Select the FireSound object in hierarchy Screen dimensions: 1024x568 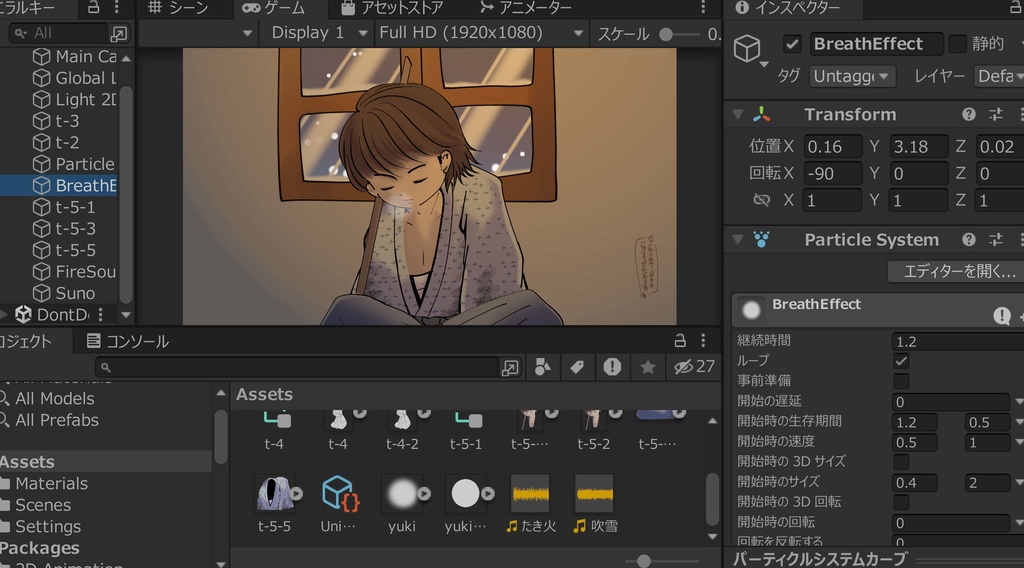[74, 272]
